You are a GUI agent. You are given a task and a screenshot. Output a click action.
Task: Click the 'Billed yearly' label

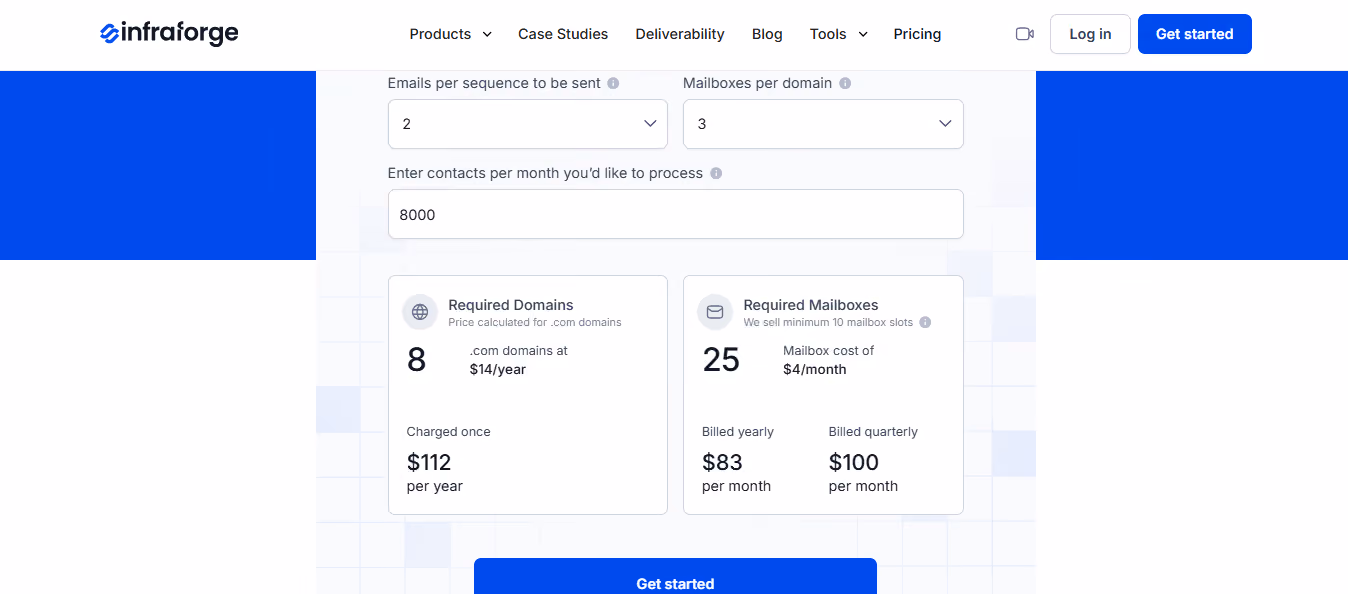(738, 432)
